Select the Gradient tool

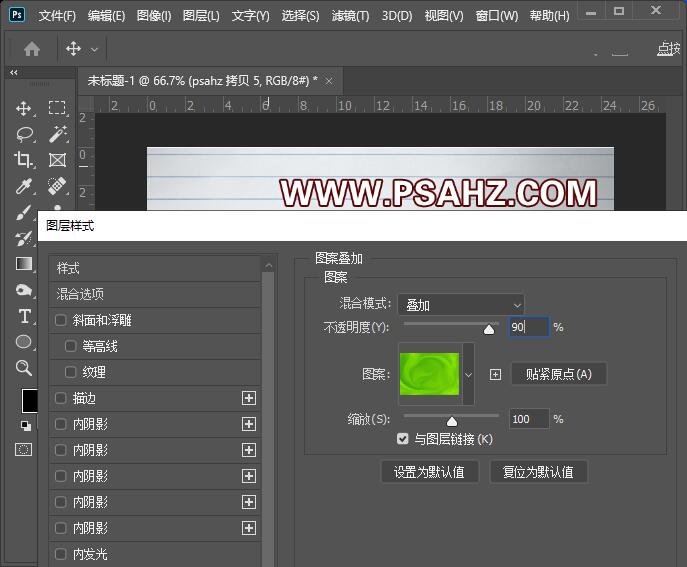click(24, 264)
